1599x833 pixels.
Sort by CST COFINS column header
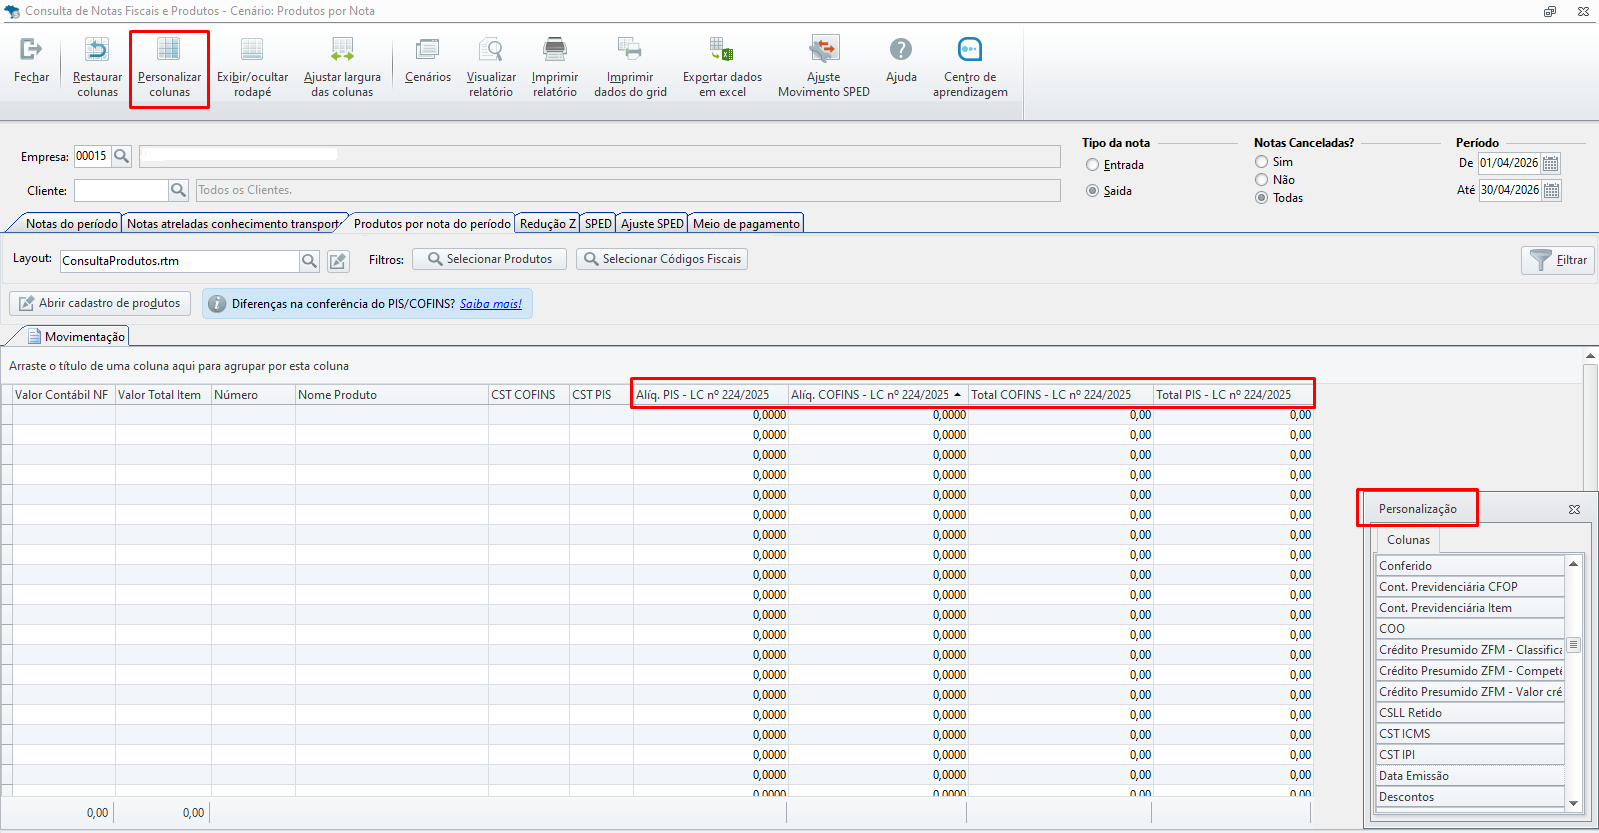(529, 395)
